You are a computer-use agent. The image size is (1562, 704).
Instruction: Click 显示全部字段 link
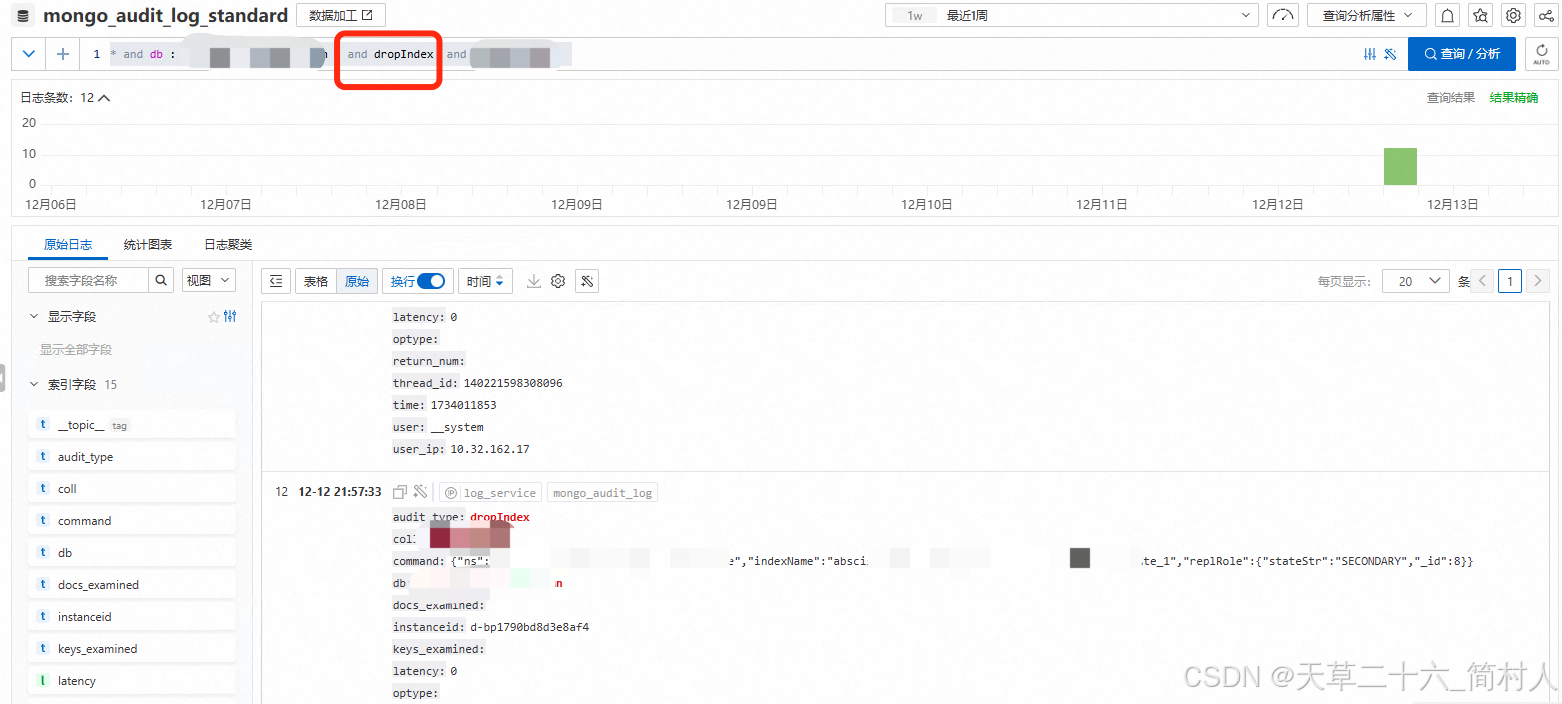[x=76, y=350]
